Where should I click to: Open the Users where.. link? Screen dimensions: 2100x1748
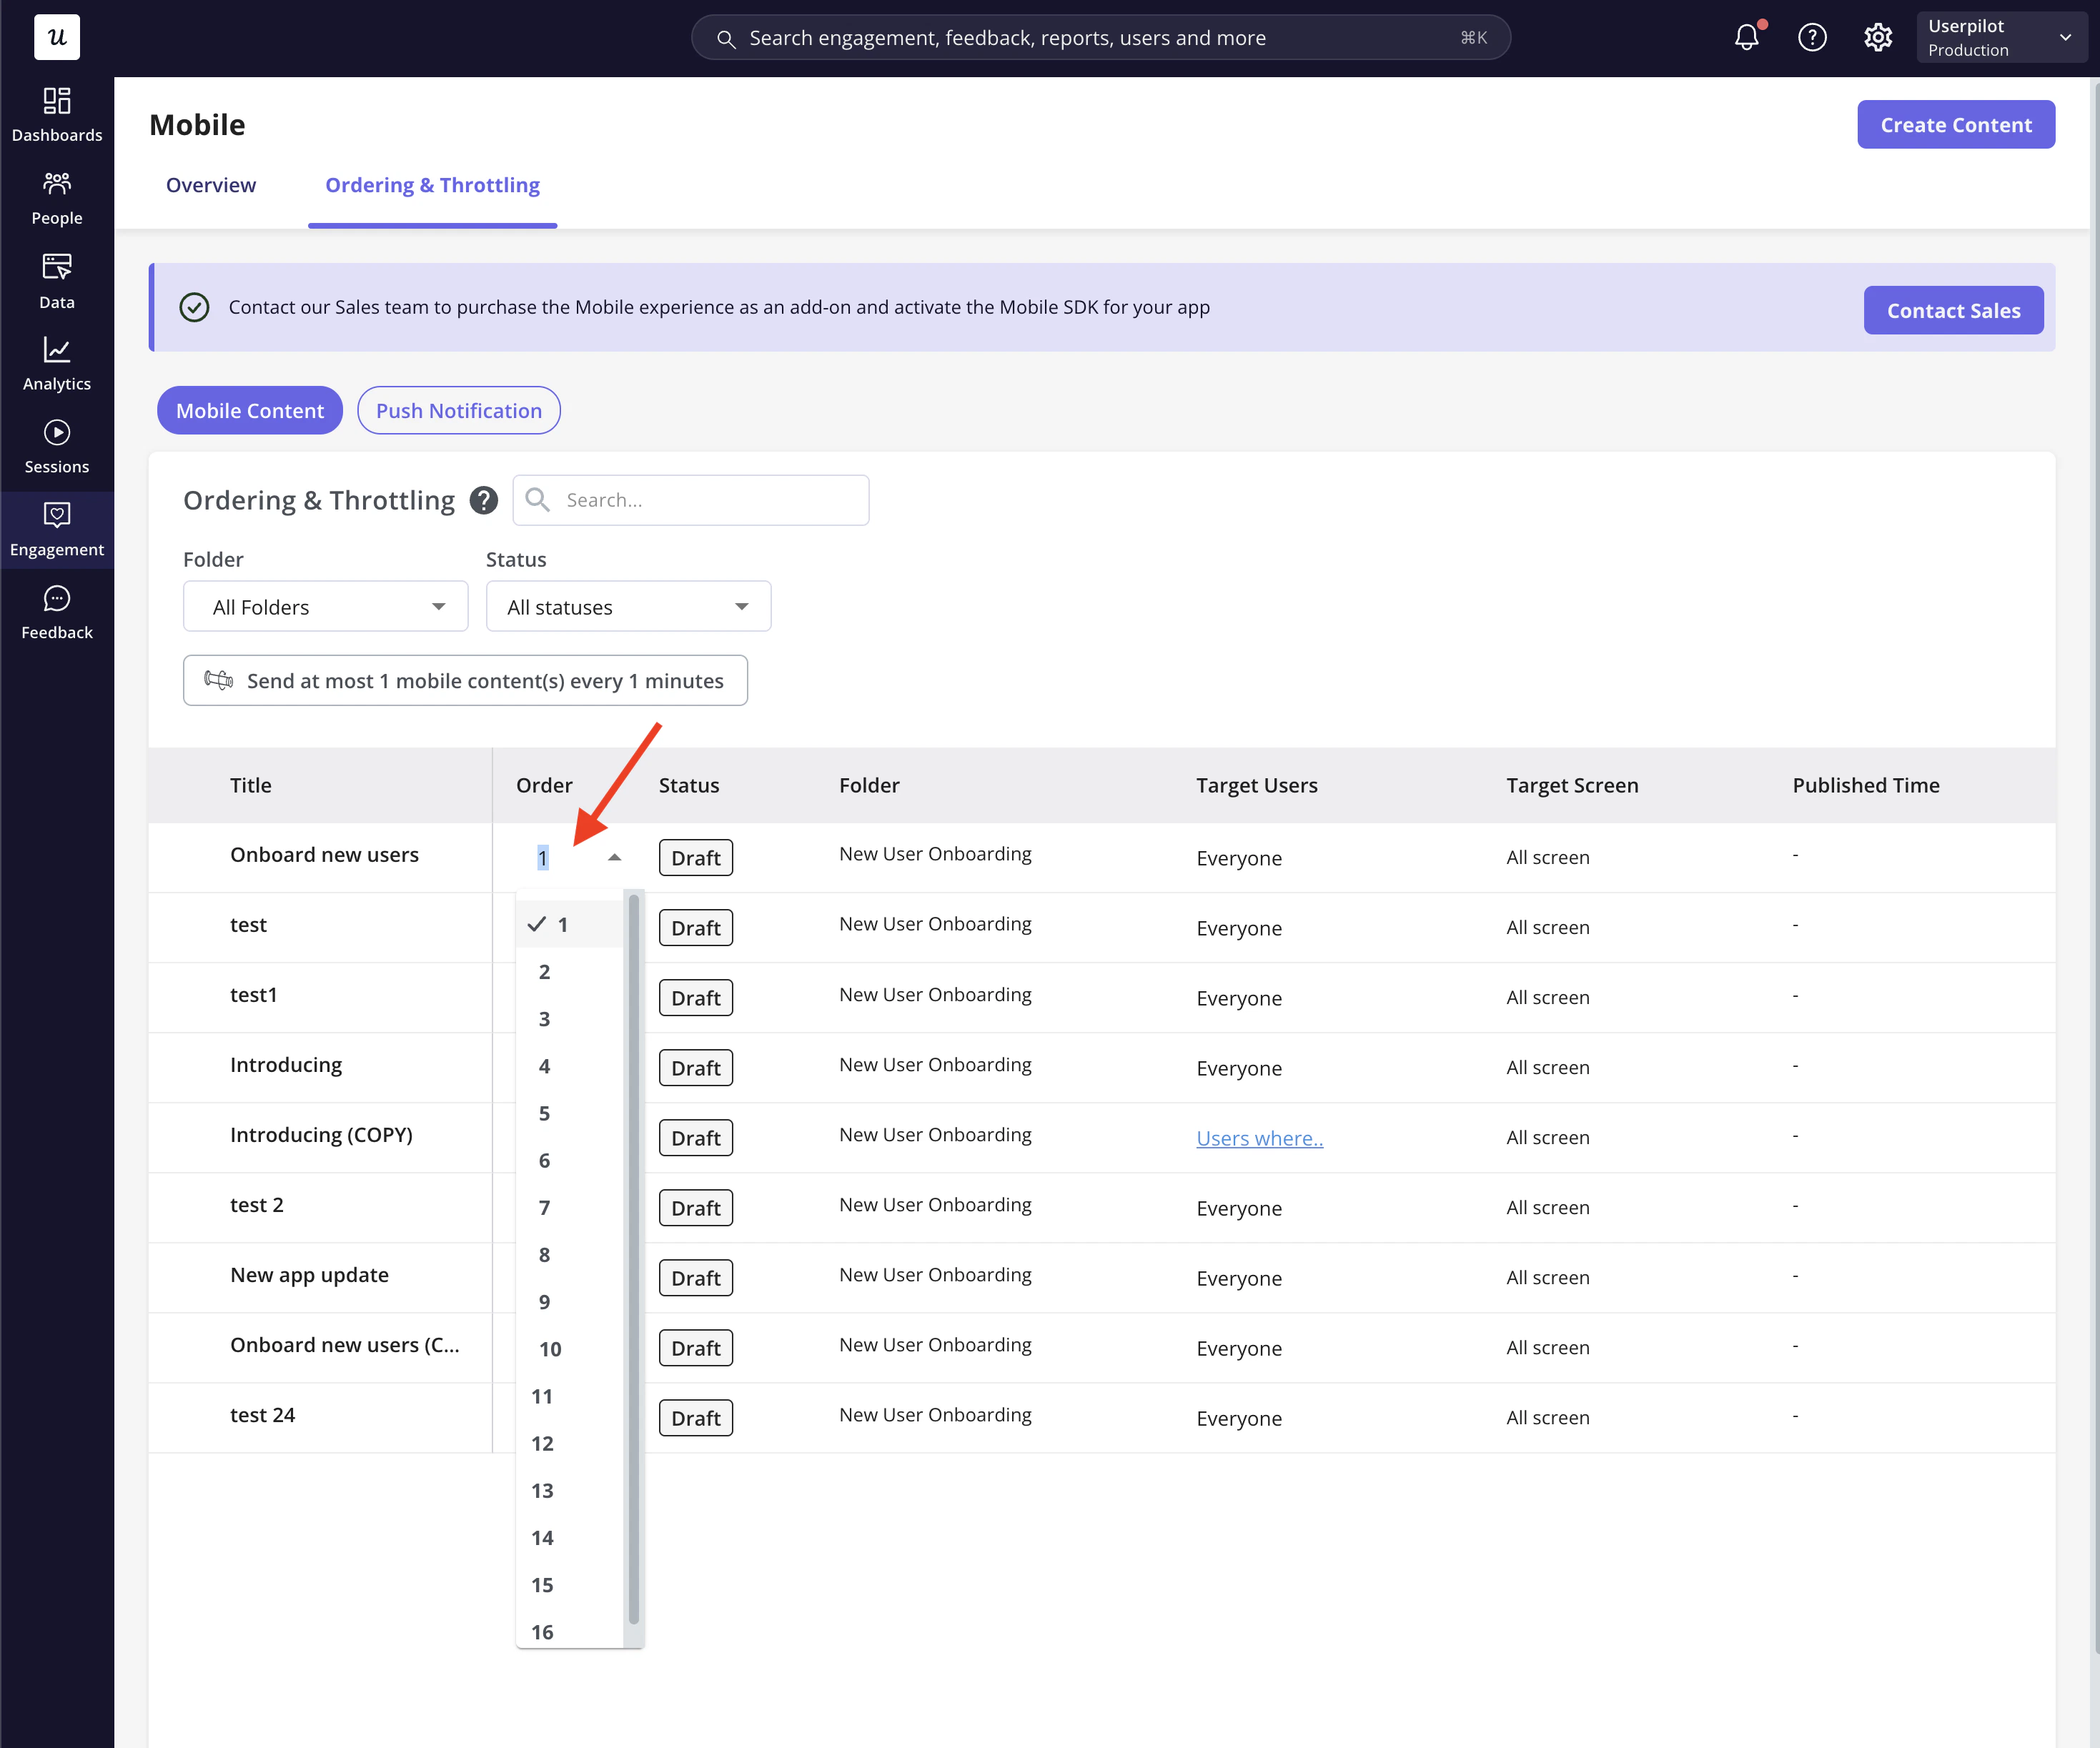pyautogui.click(x=1259, y=1138)
